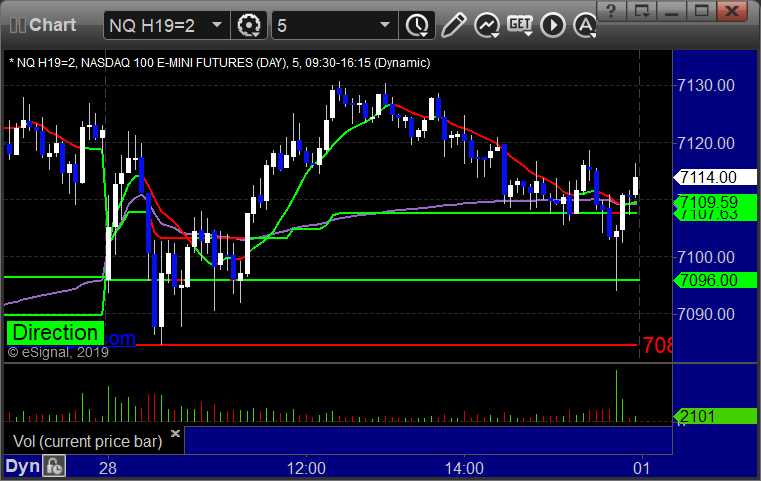Open the GET studies menu icon
This screenshot has width=761, height=481.
(x=520, y=25)
